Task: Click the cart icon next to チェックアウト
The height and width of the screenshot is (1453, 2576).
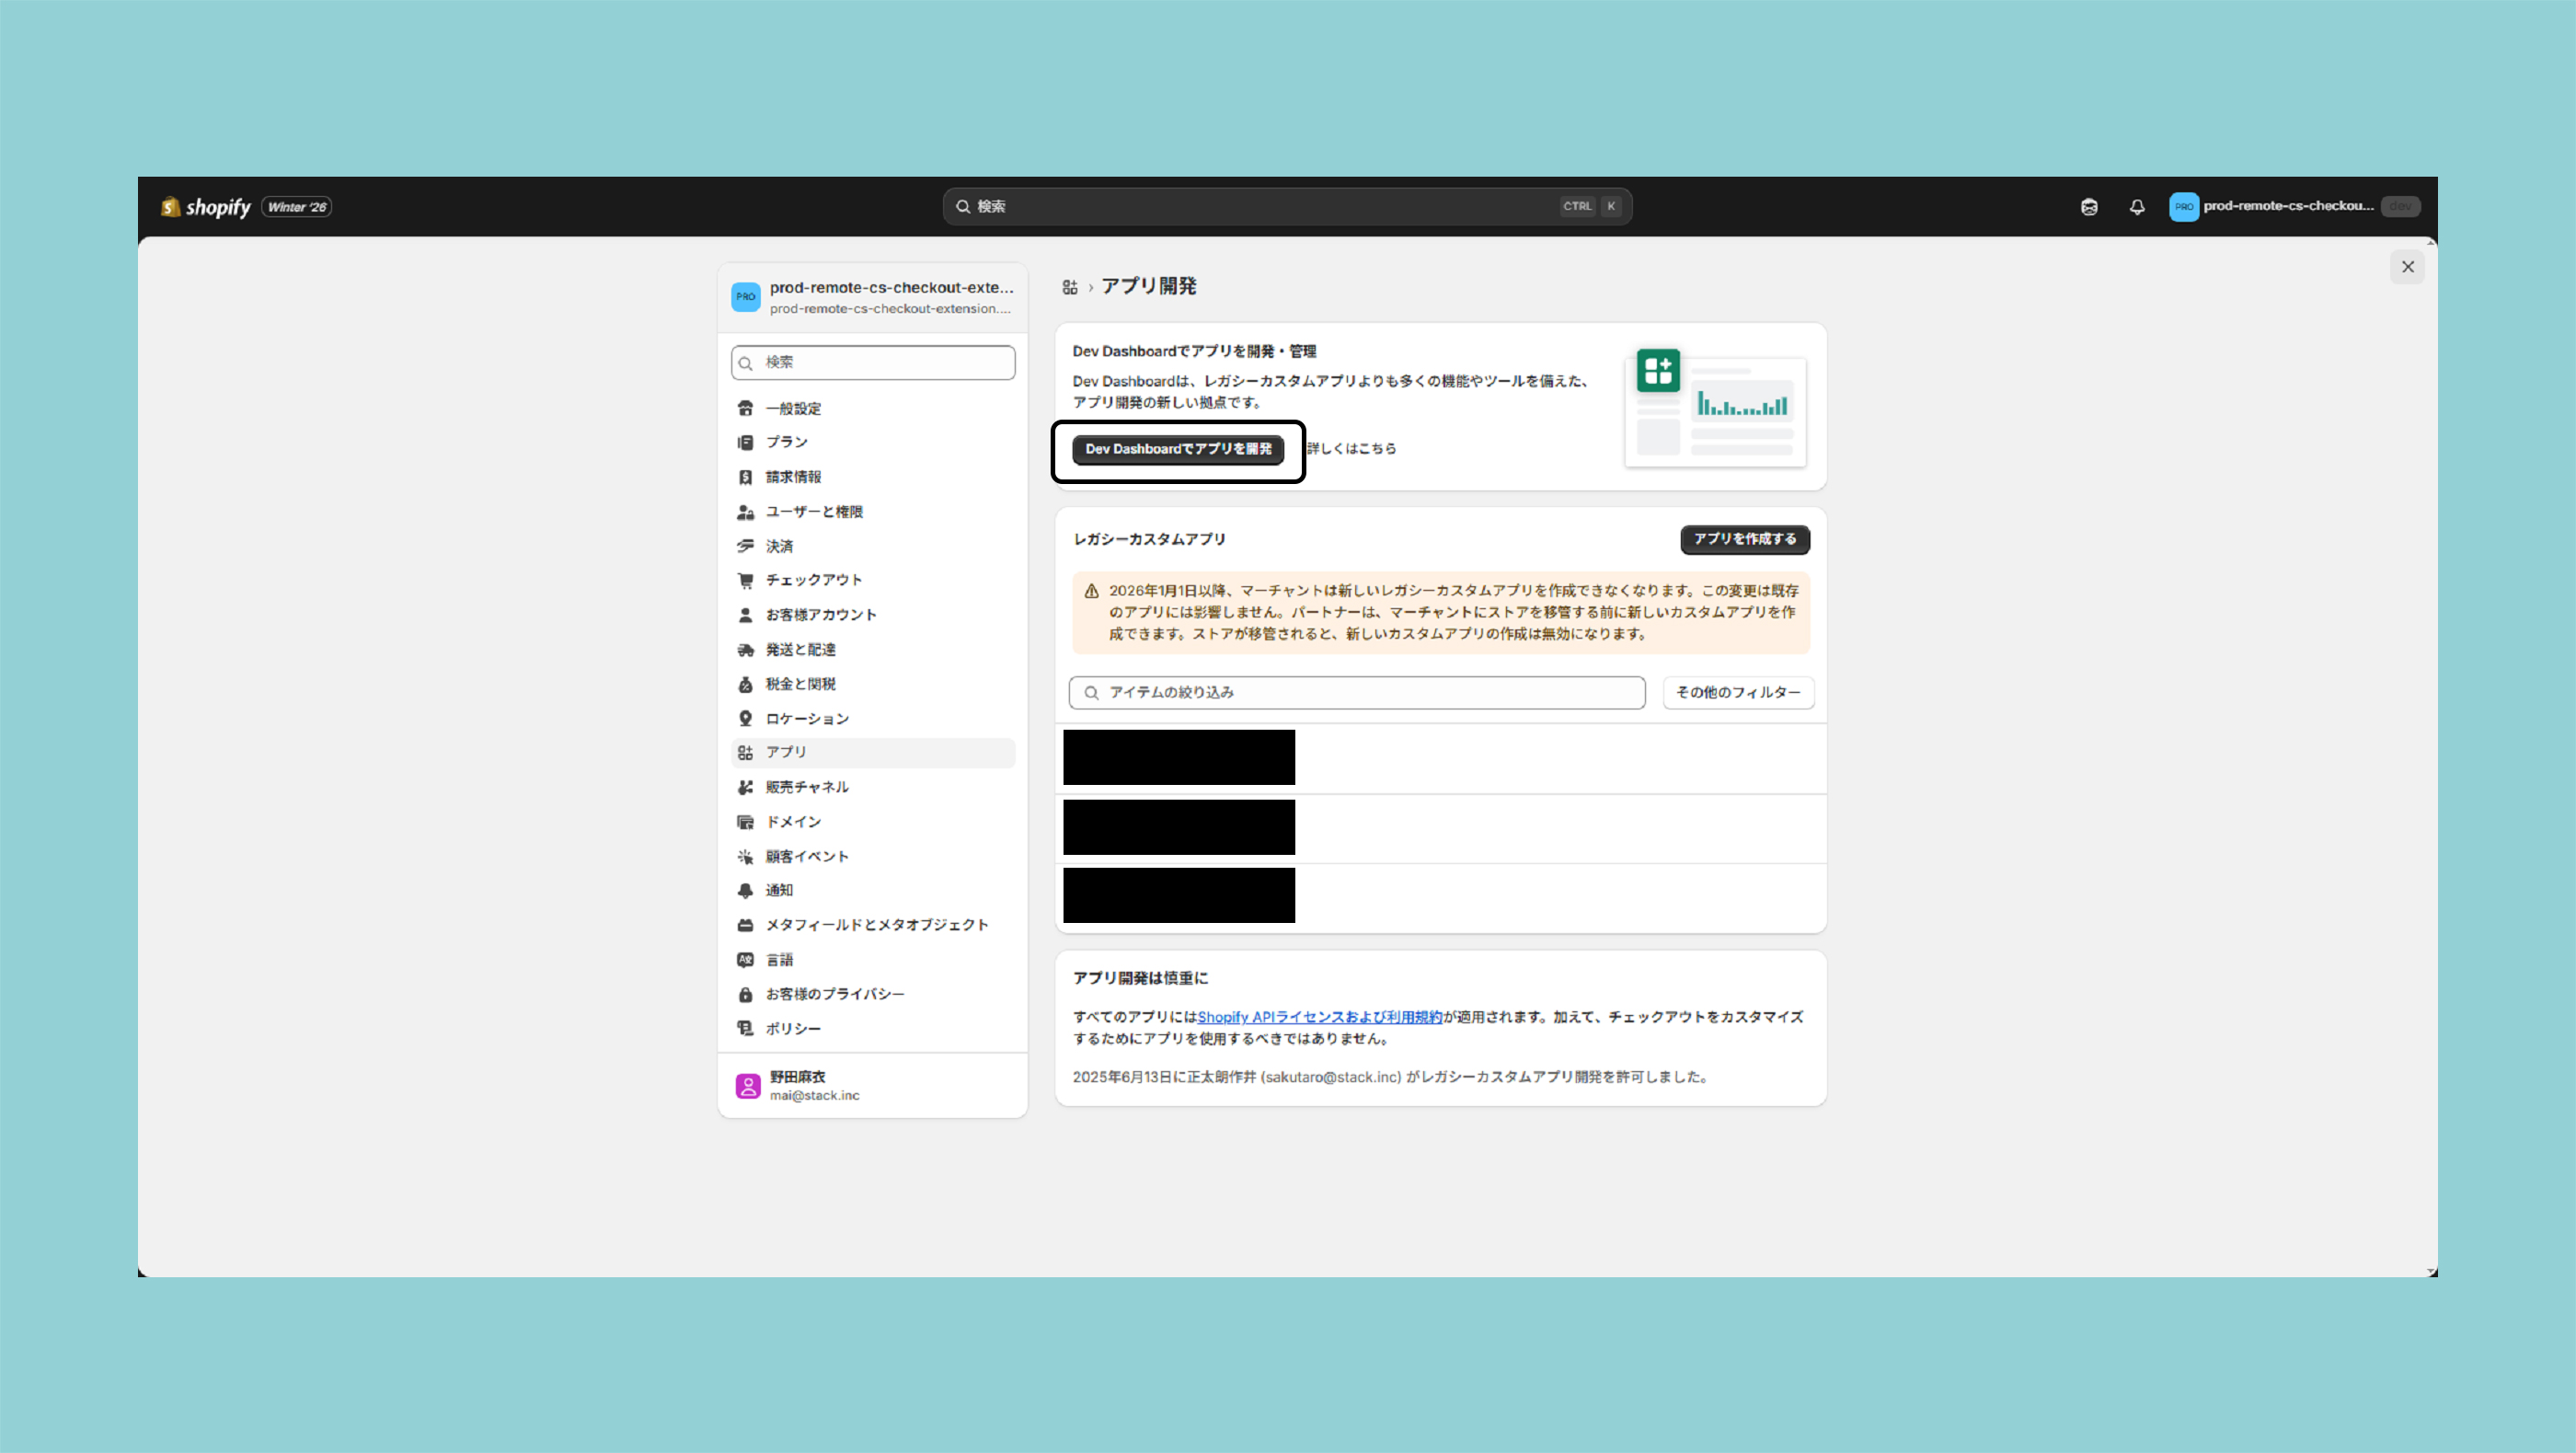Action: tap(745, 580)
